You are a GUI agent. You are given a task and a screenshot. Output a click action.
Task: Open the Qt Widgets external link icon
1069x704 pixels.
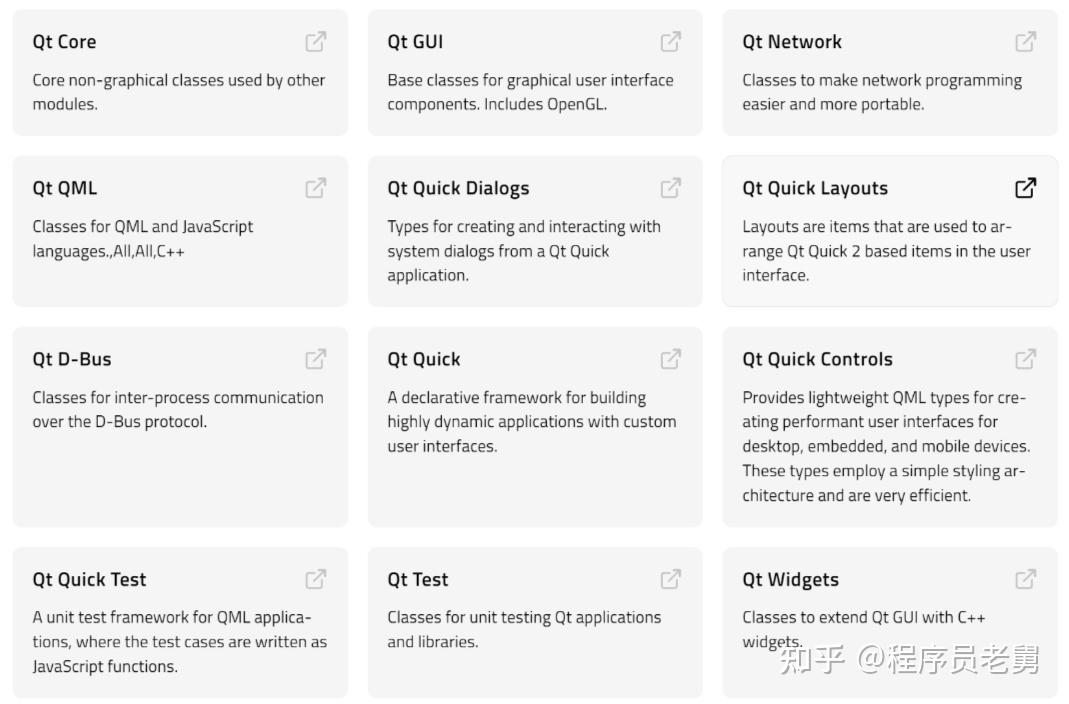click(x=1026, y=579)
